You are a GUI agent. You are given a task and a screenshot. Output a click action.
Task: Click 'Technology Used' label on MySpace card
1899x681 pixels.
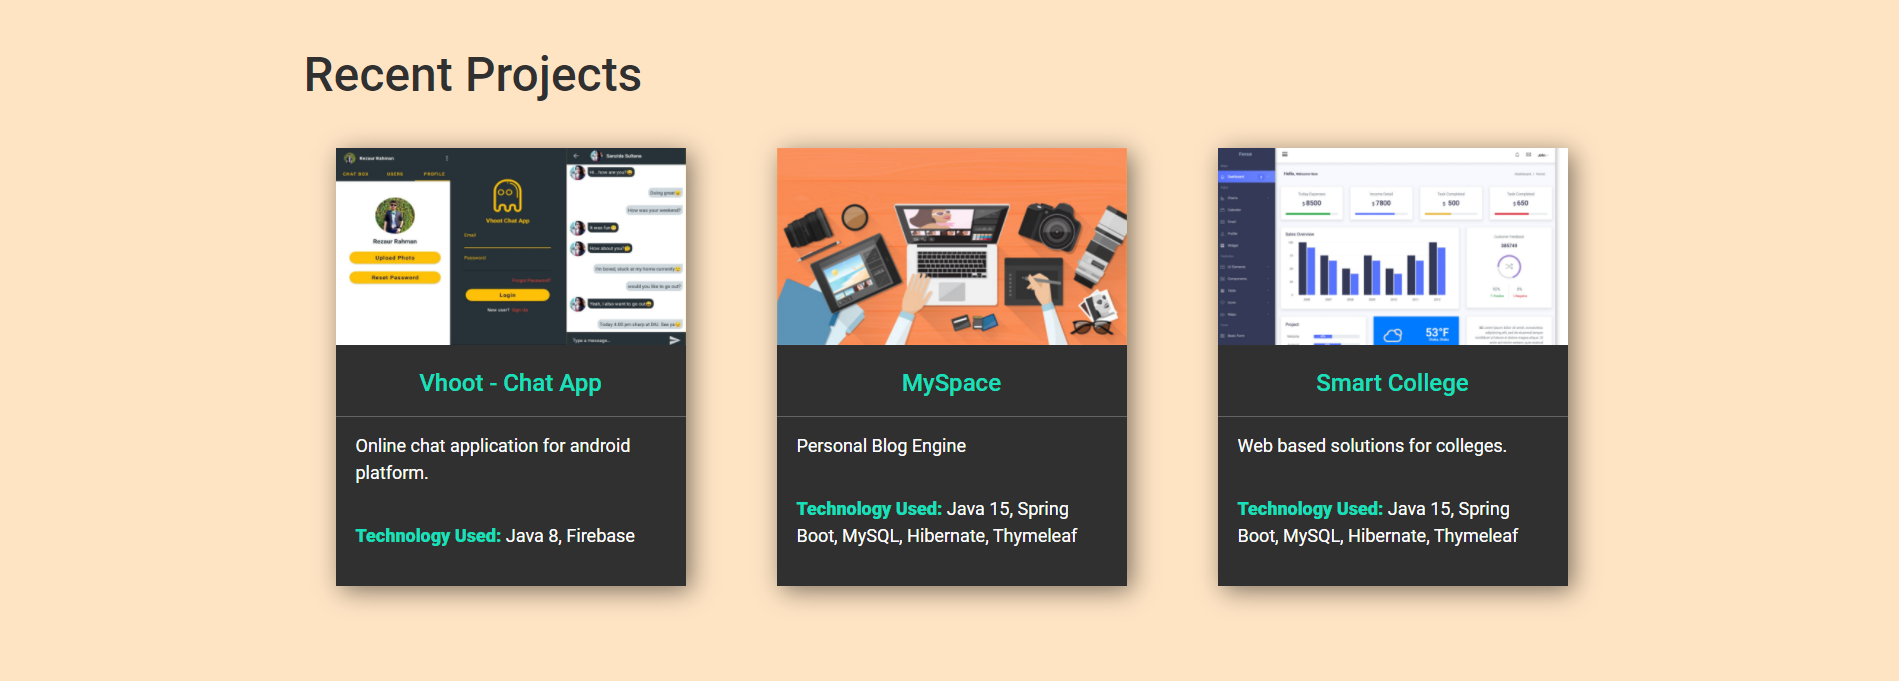click(x=869, y=509)
